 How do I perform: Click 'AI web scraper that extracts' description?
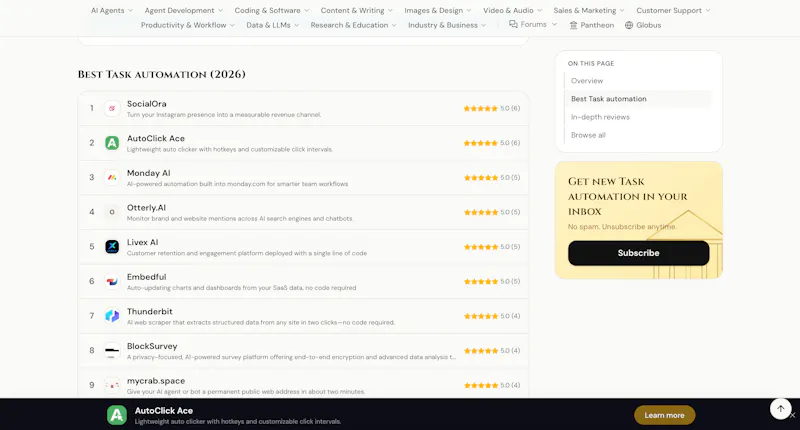261,322
